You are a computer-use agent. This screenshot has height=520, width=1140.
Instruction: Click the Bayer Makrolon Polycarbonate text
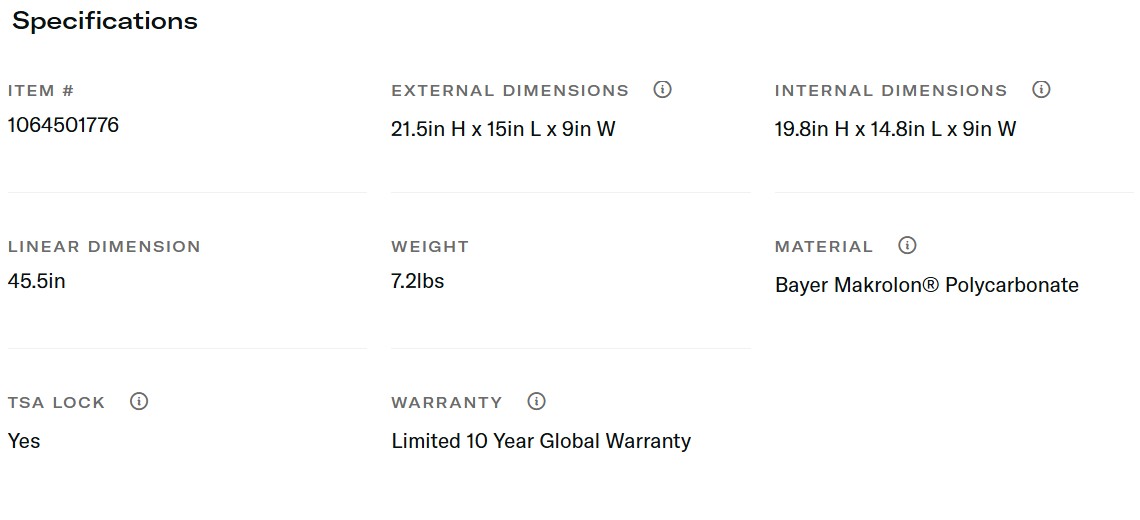click(x=926, y=285)
